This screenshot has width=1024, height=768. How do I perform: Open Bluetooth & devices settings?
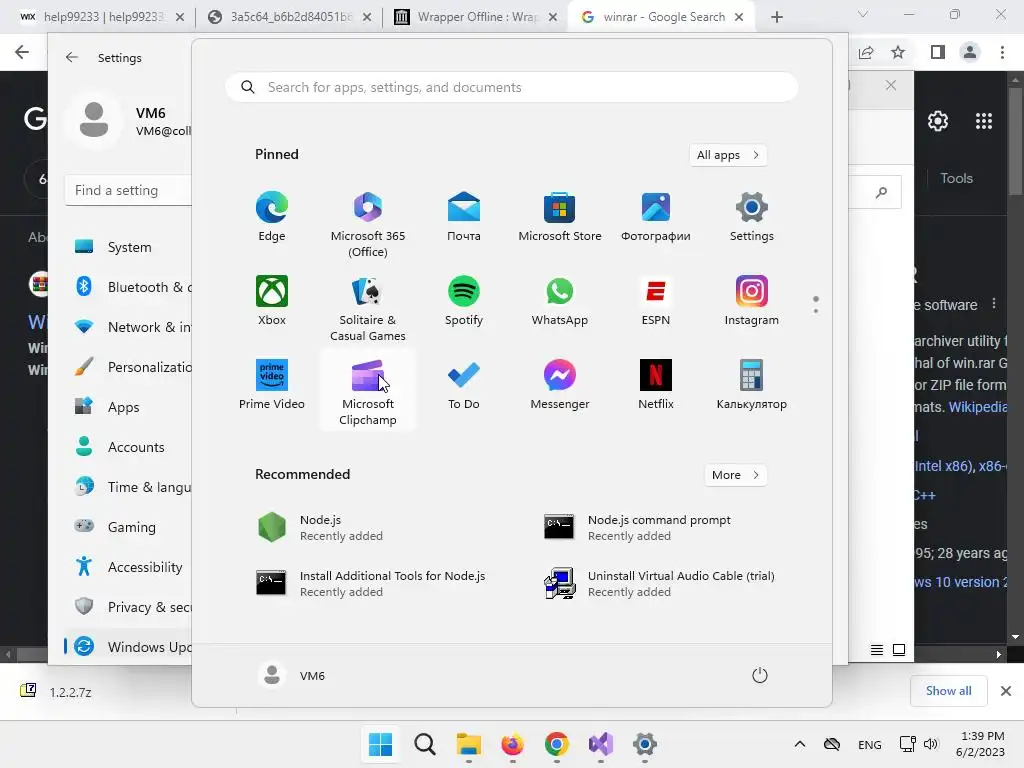tap(128, 287)
